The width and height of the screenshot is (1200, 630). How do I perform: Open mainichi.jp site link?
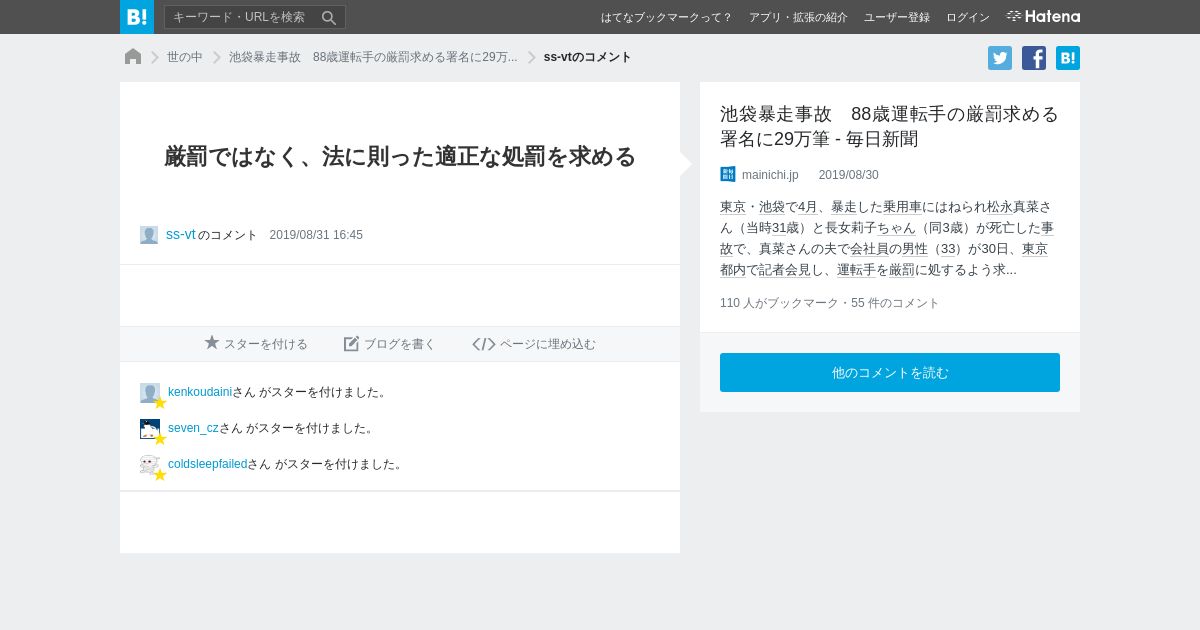[770, 175]
